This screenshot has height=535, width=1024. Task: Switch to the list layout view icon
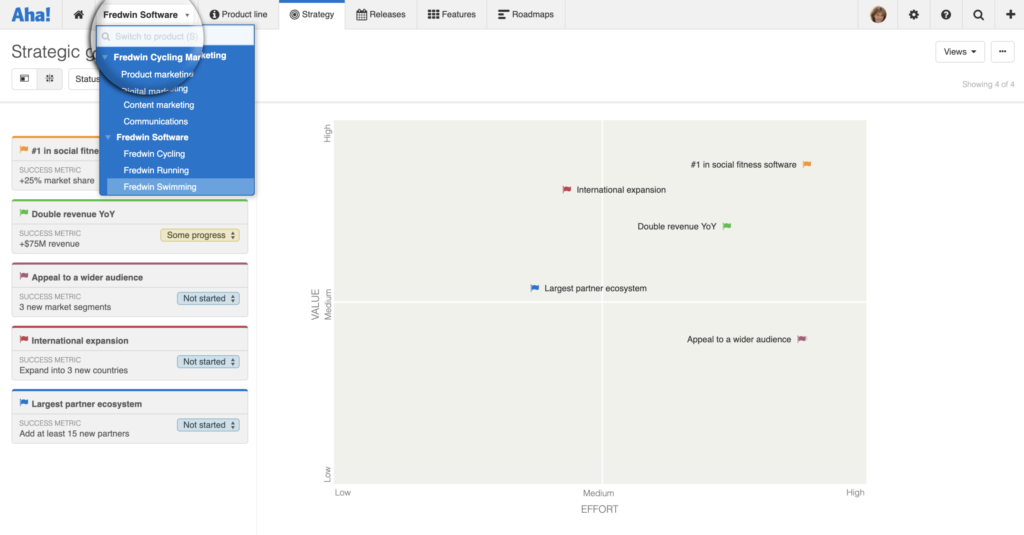(x=24, y=78)
